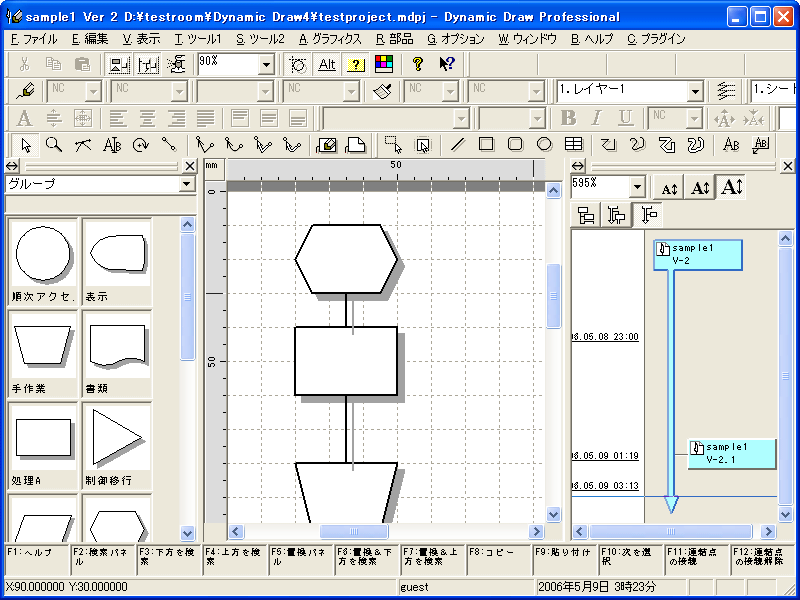Viewport: 800px width, 600px height.
Task: Pick the 処理A rectangle shape
Action: pos(43,446)
